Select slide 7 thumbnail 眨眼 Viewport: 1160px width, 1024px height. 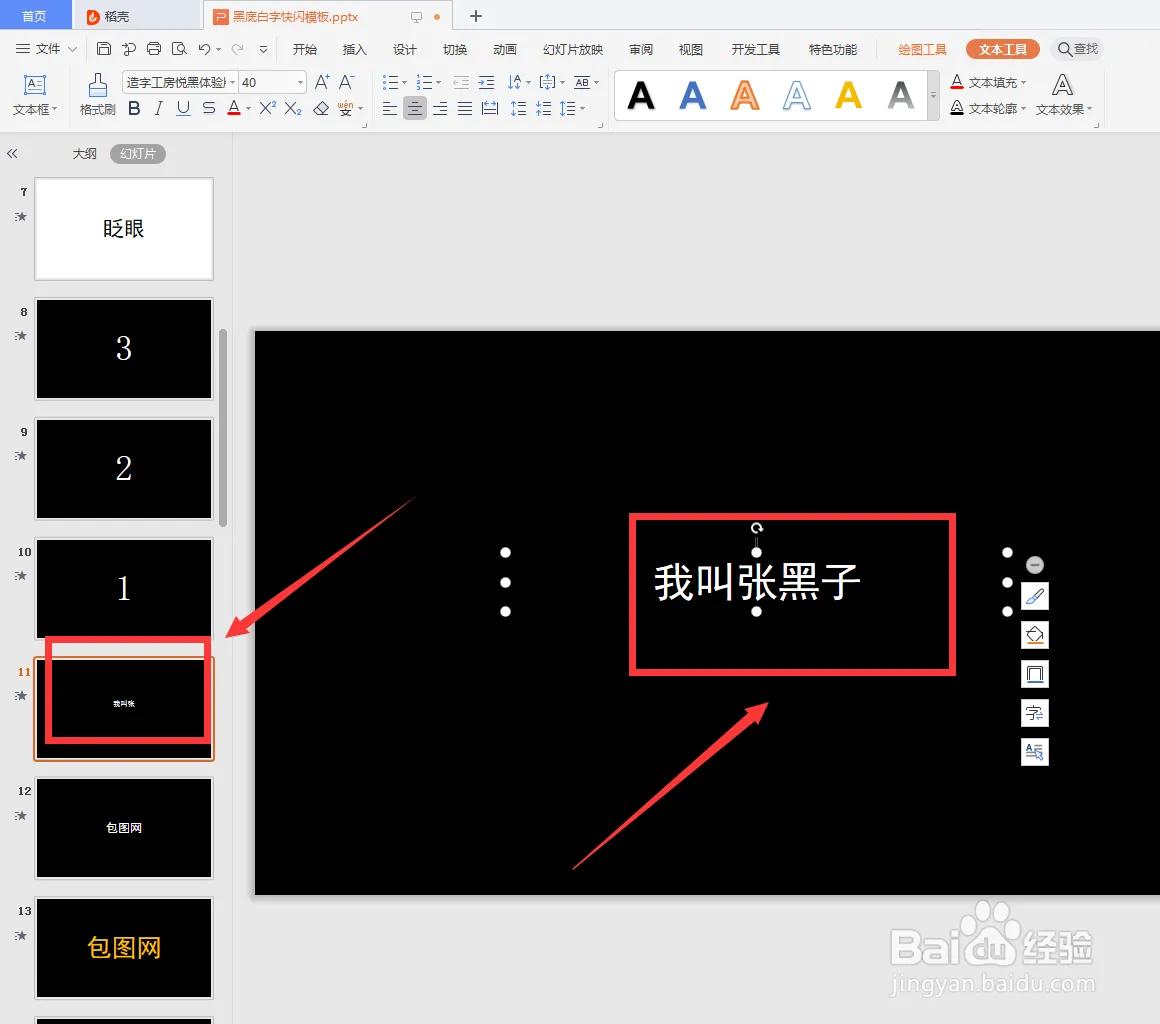[124, 229]
